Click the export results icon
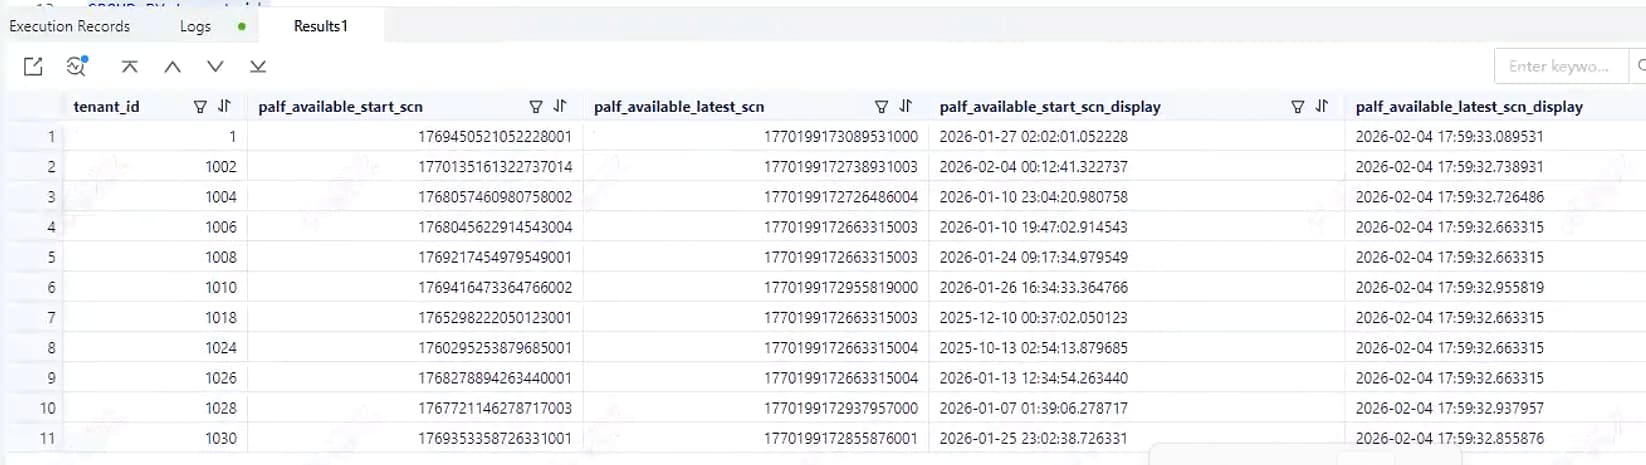Image resolution: width=1646 pixels, height=465 pixels. 33,66
